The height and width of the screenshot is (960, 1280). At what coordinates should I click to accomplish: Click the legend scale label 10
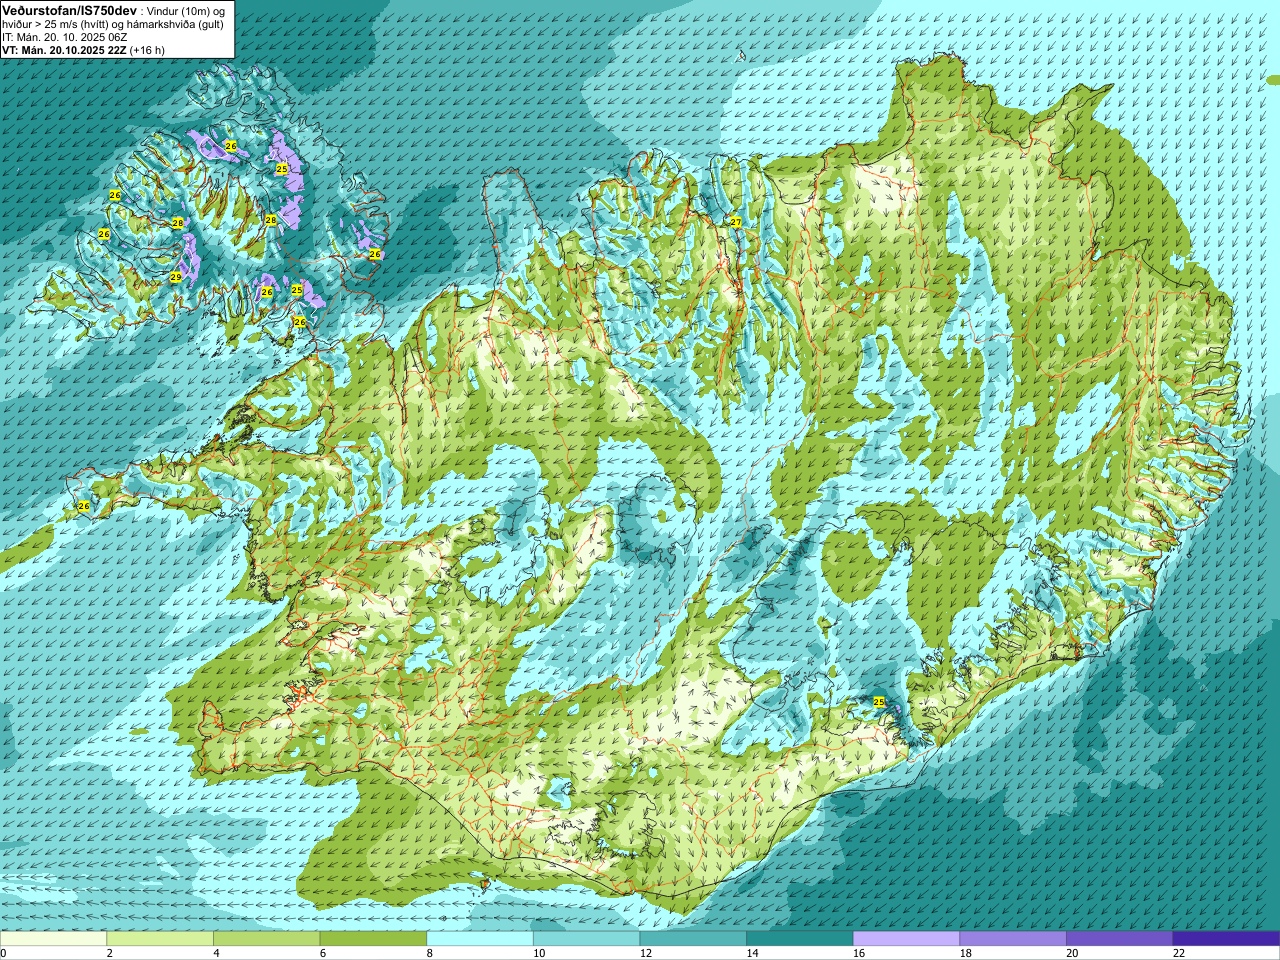click(x=539, y=953)
